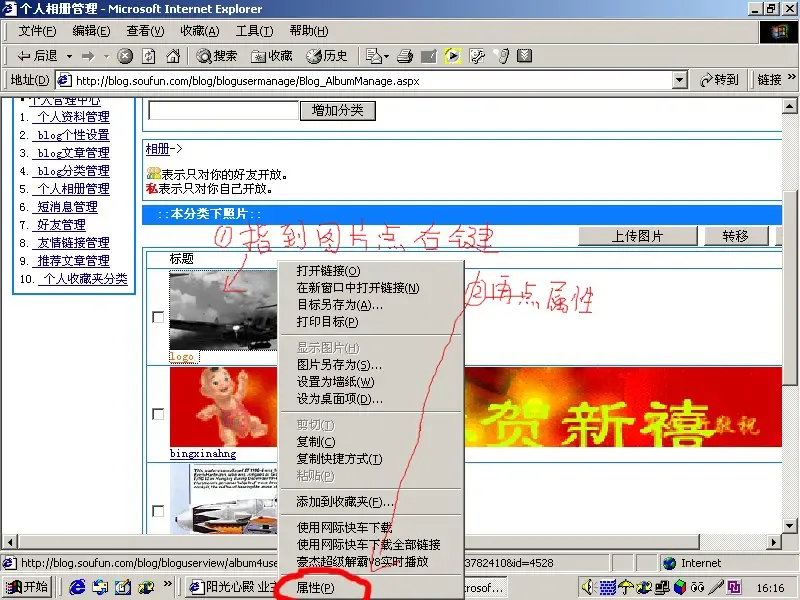Open the History (历史) toolbar button
The width and height of the screenshot is (800, 600).
coord(327,56)
